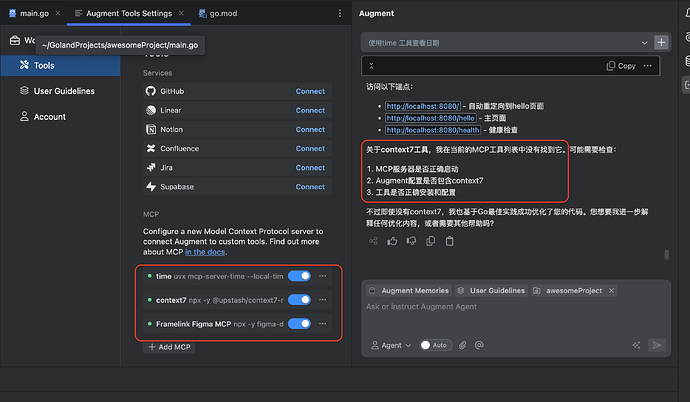690x402 pixels.
Task: Open the Agent mode dropdown
Action: point(391,345)
